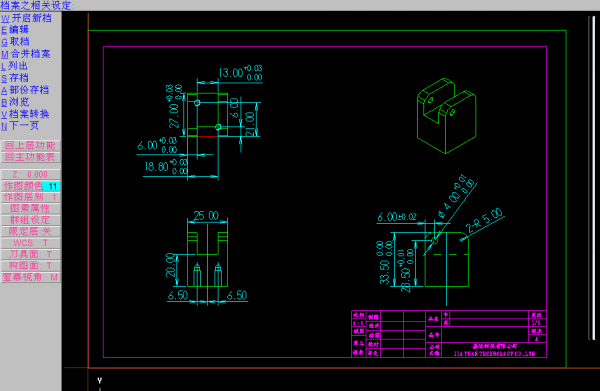Toggle the 限定层 关 level limit
The width and height of the screenshot is (600, 391).
(31, 231)
